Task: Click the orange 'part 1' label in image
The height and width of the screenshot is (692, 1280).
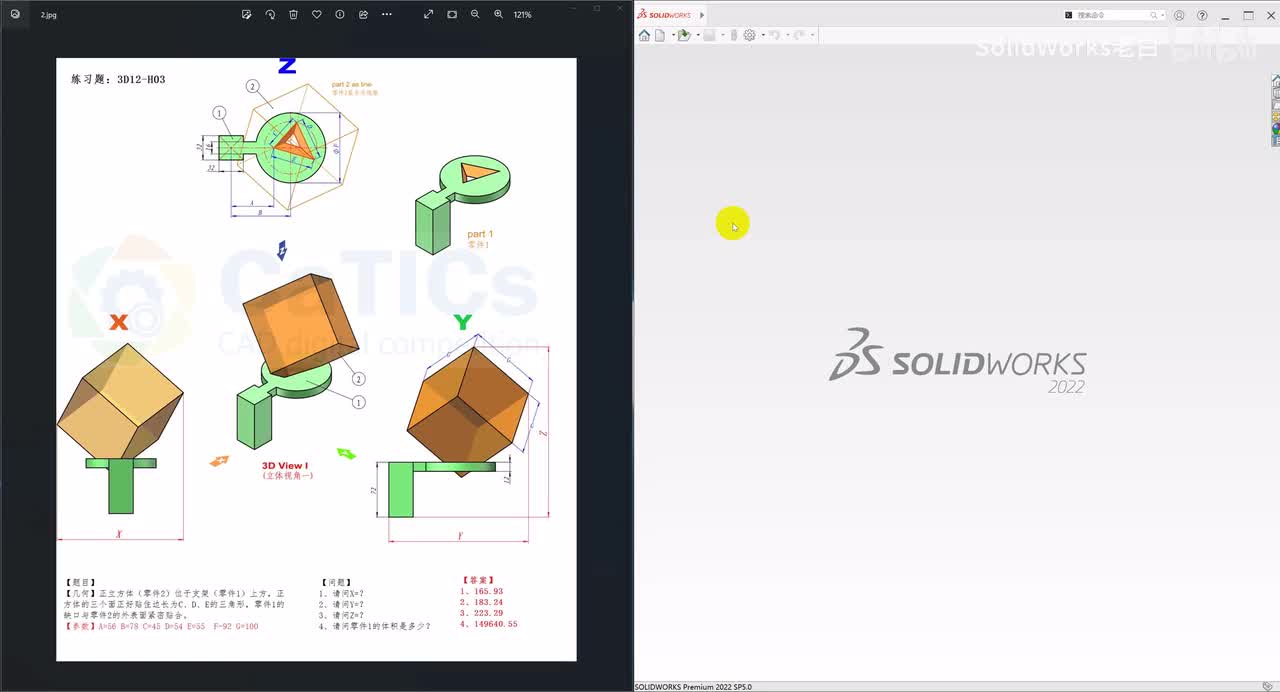Action: point(480,234)
